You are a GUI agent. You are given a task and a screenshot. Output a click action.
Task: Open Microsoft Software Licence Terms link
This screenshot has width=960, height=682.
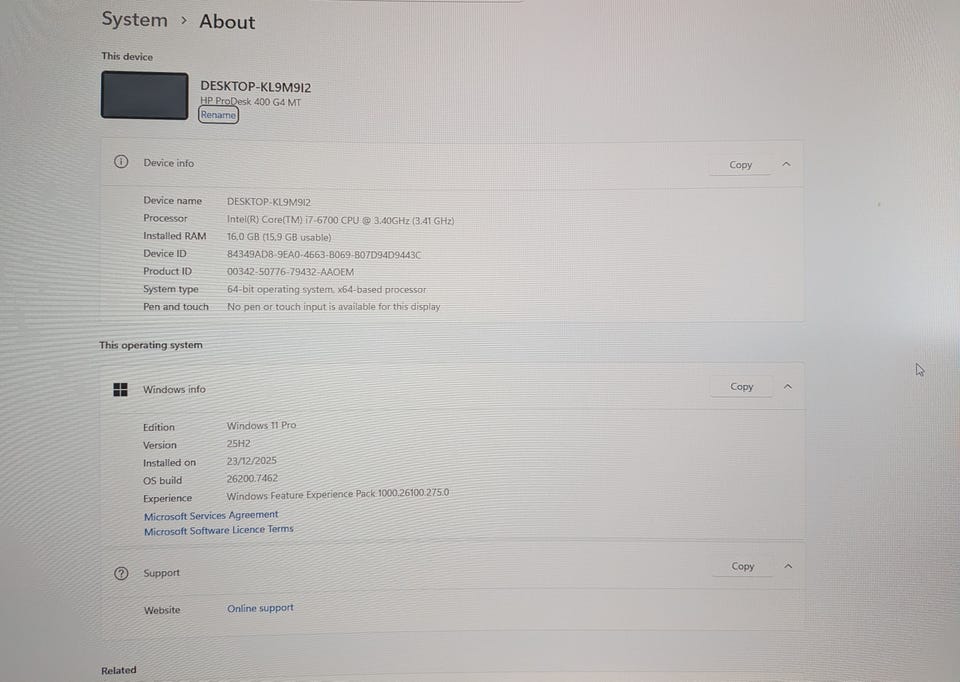point(219,530)
